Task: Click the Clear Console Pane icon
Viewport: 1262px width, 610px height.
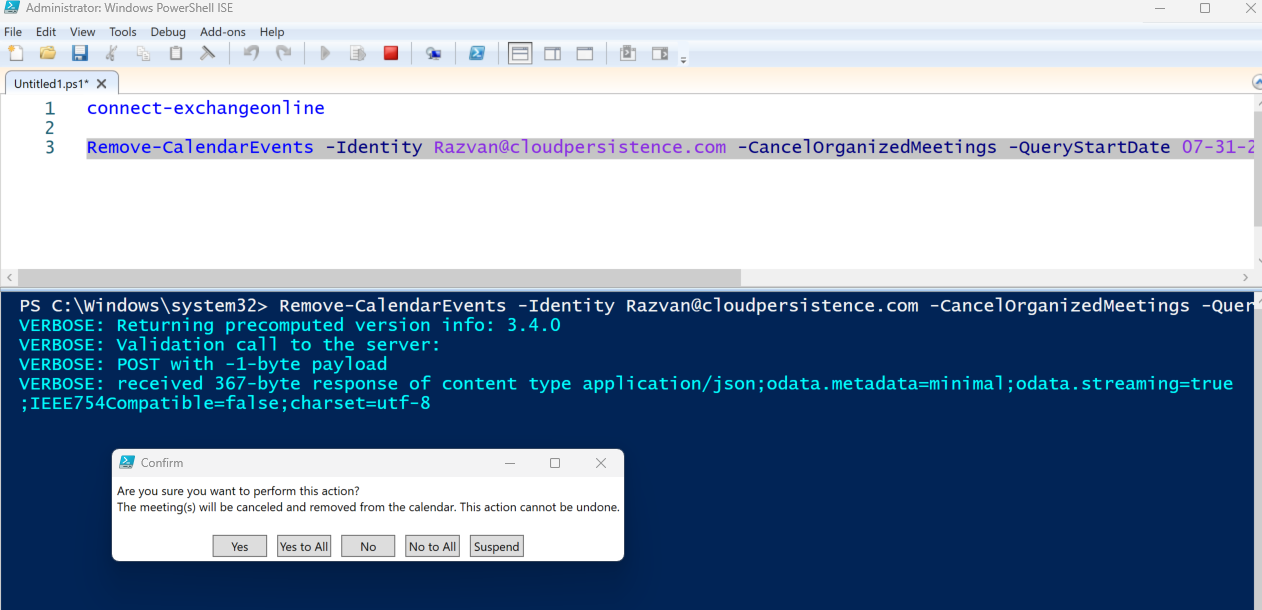Action: [x=208, y=53]
